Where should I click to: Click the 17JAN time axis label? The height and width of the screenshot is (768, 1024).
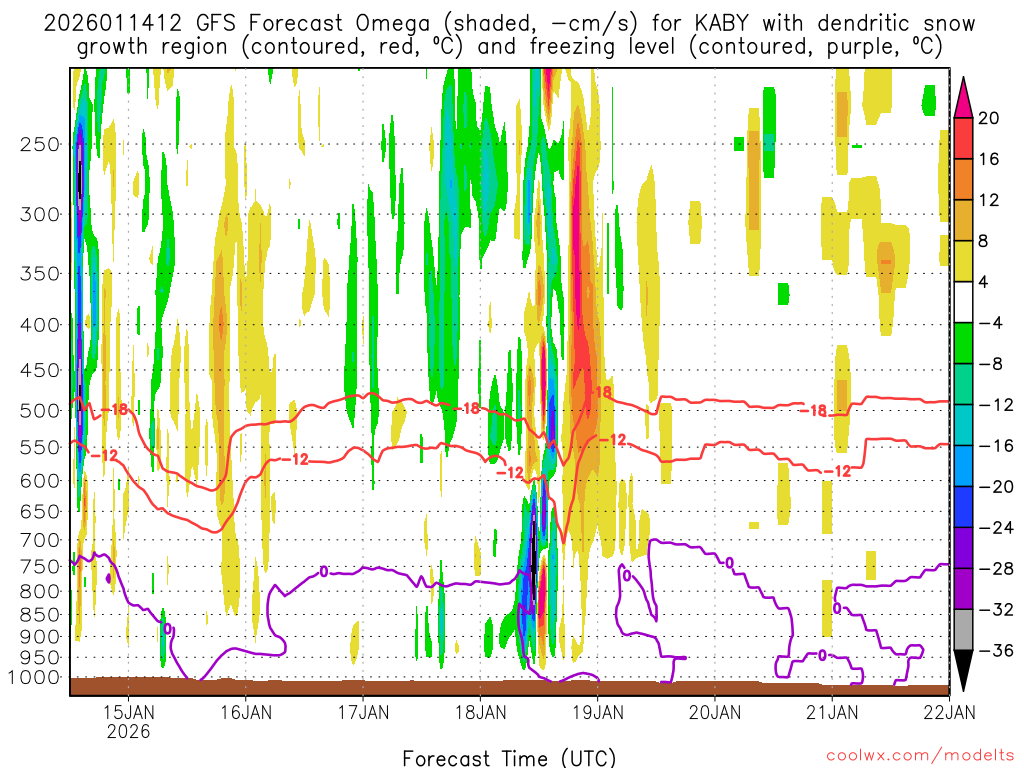pos(362,712)
